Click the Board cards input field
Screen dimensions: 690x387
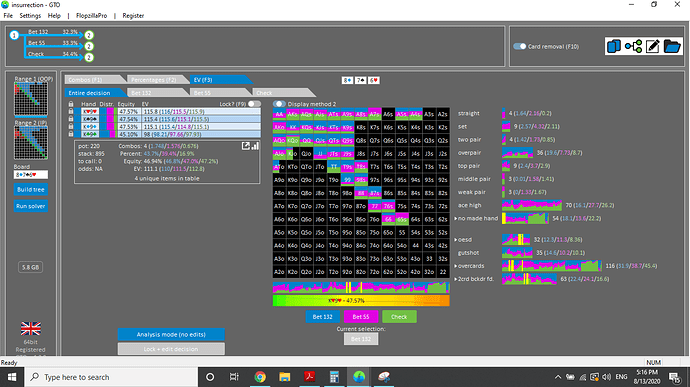31,175
